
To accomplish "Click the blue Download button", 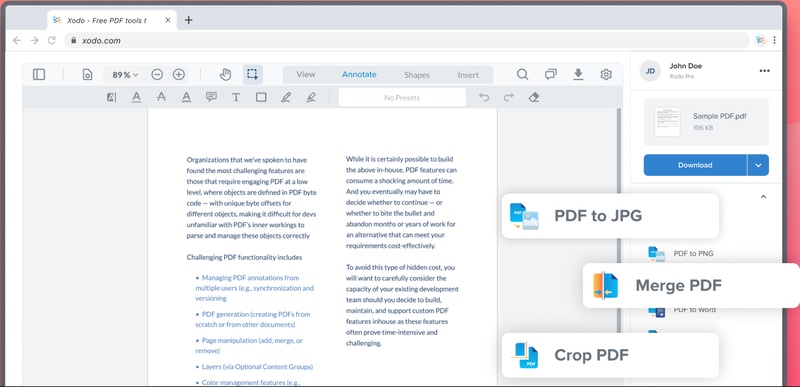I will [695, 165].
